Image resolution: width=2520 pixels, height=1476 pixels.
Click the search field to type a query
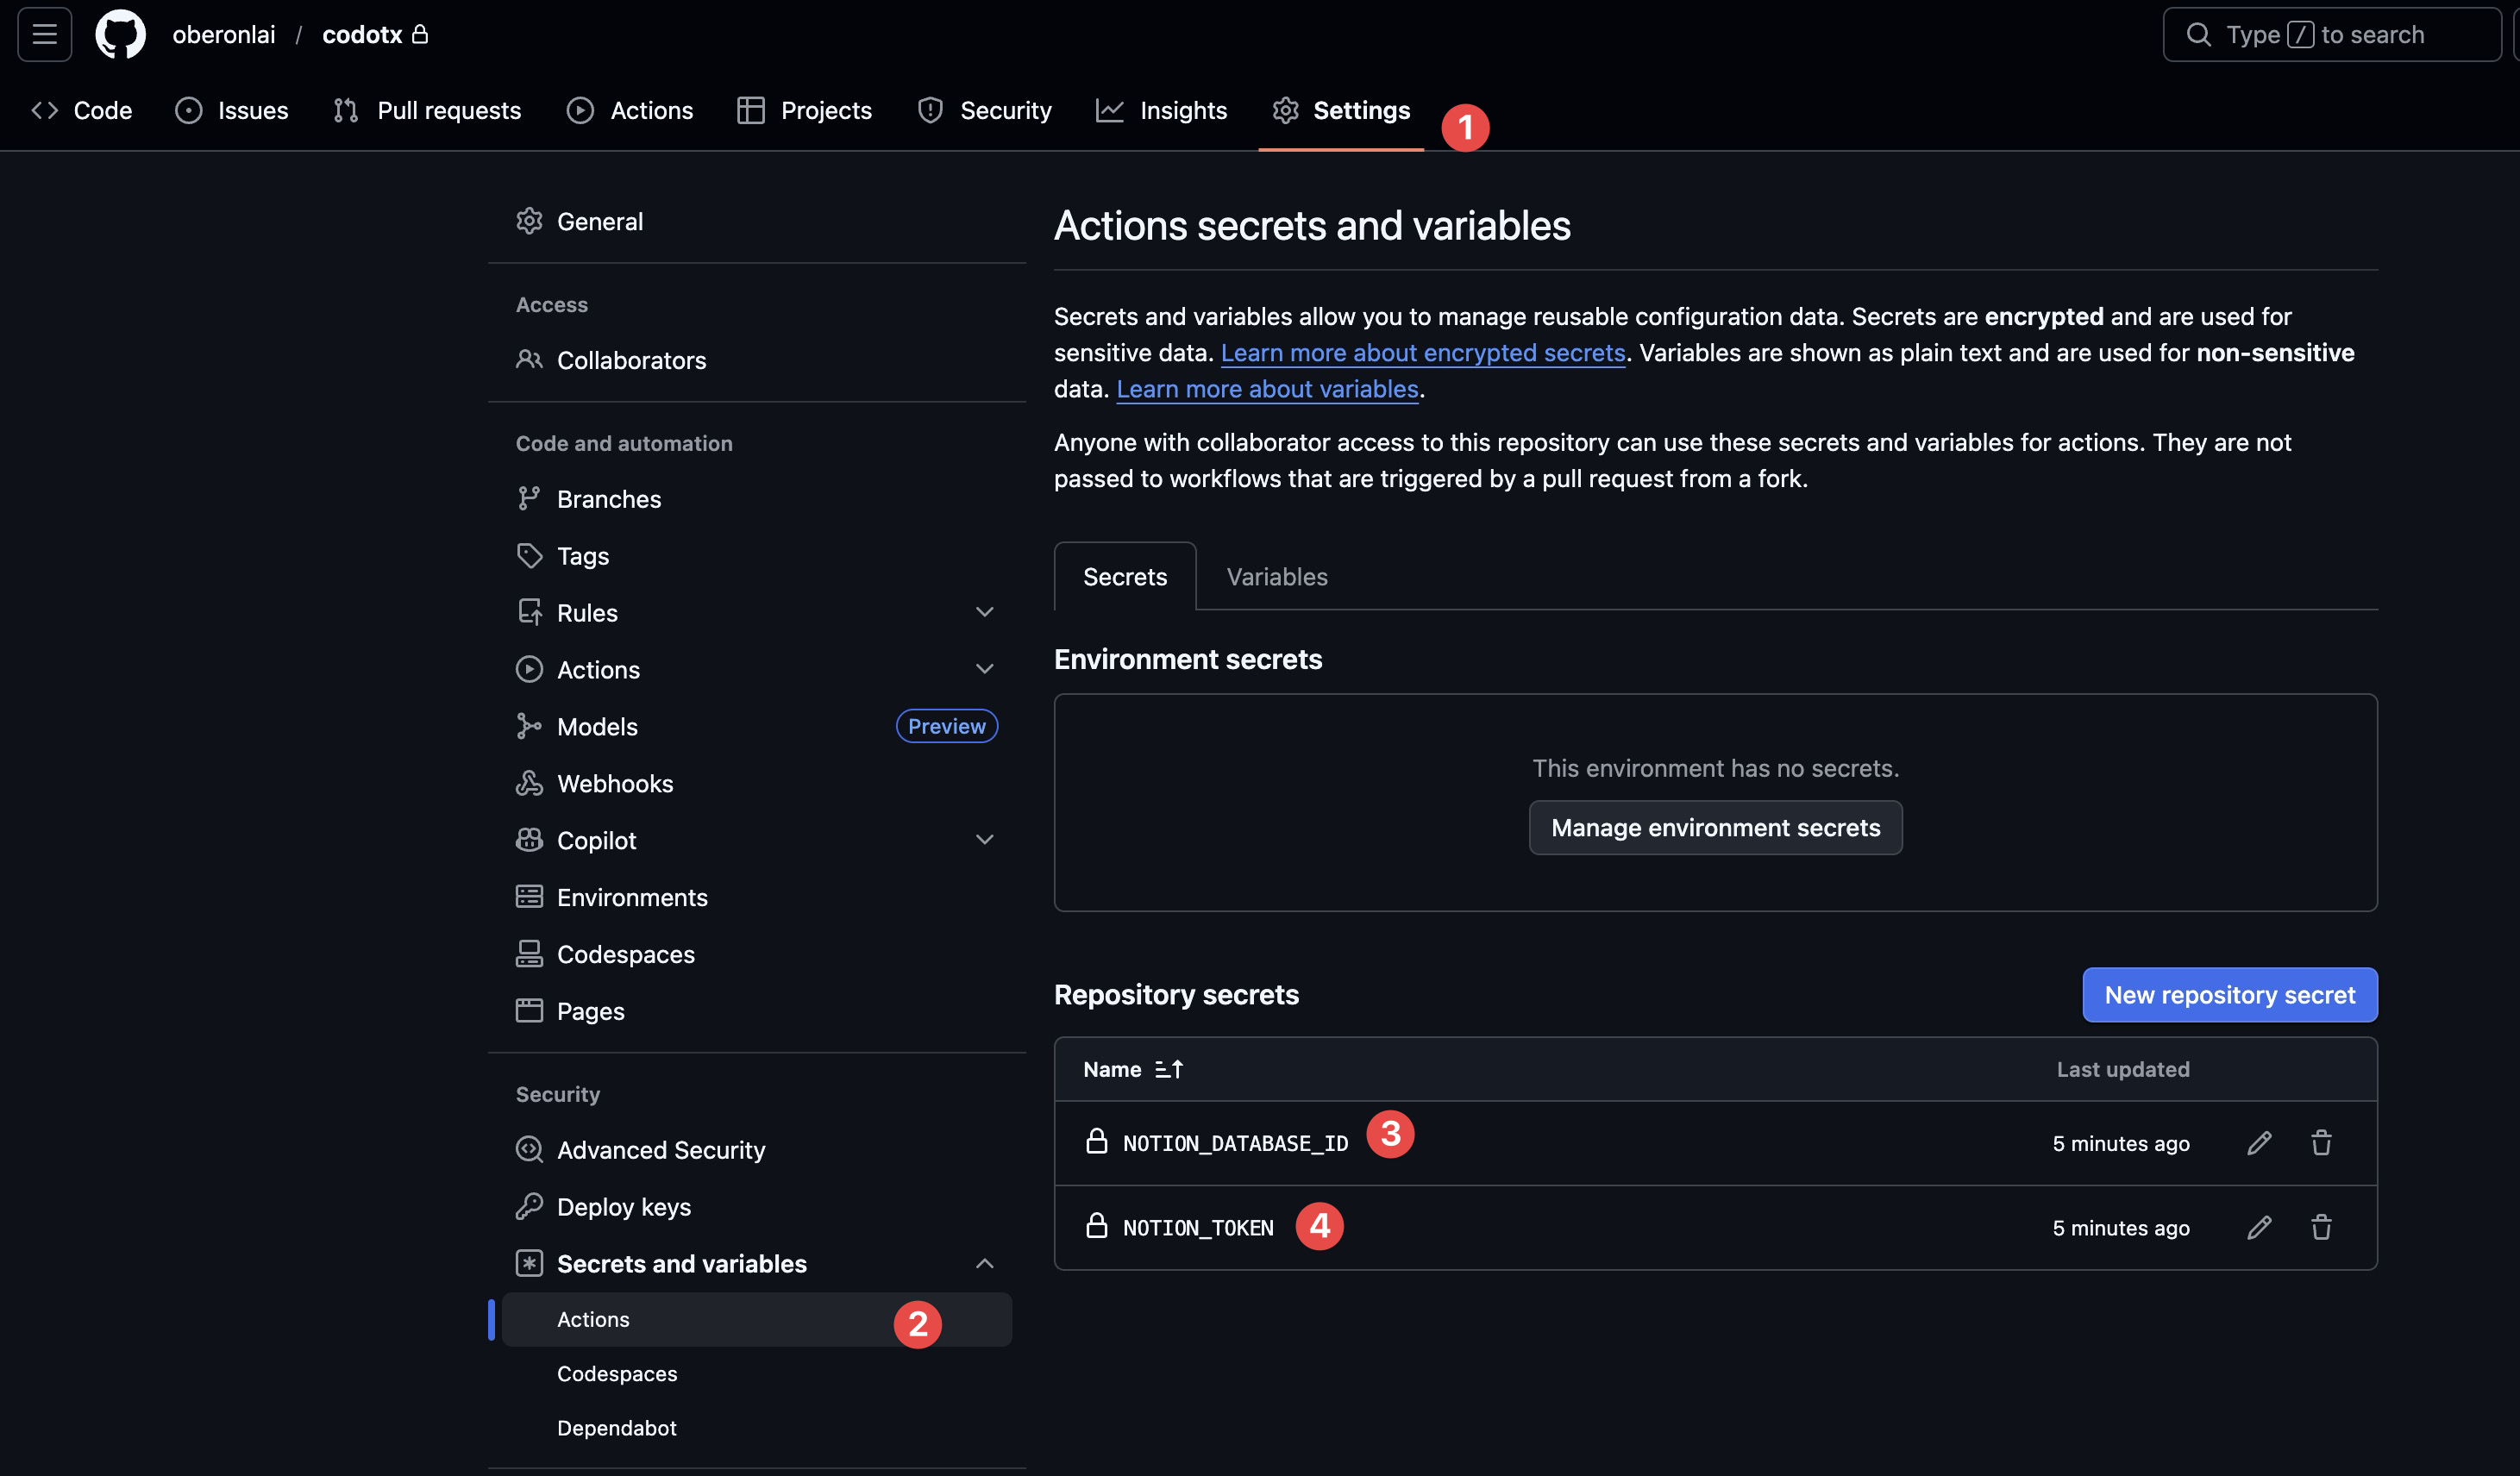pos(2333,34)
